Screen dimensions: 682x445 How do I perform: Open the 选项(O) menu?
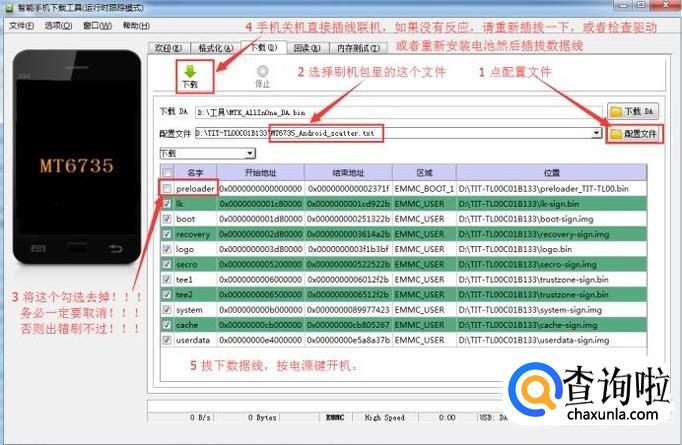58,26
